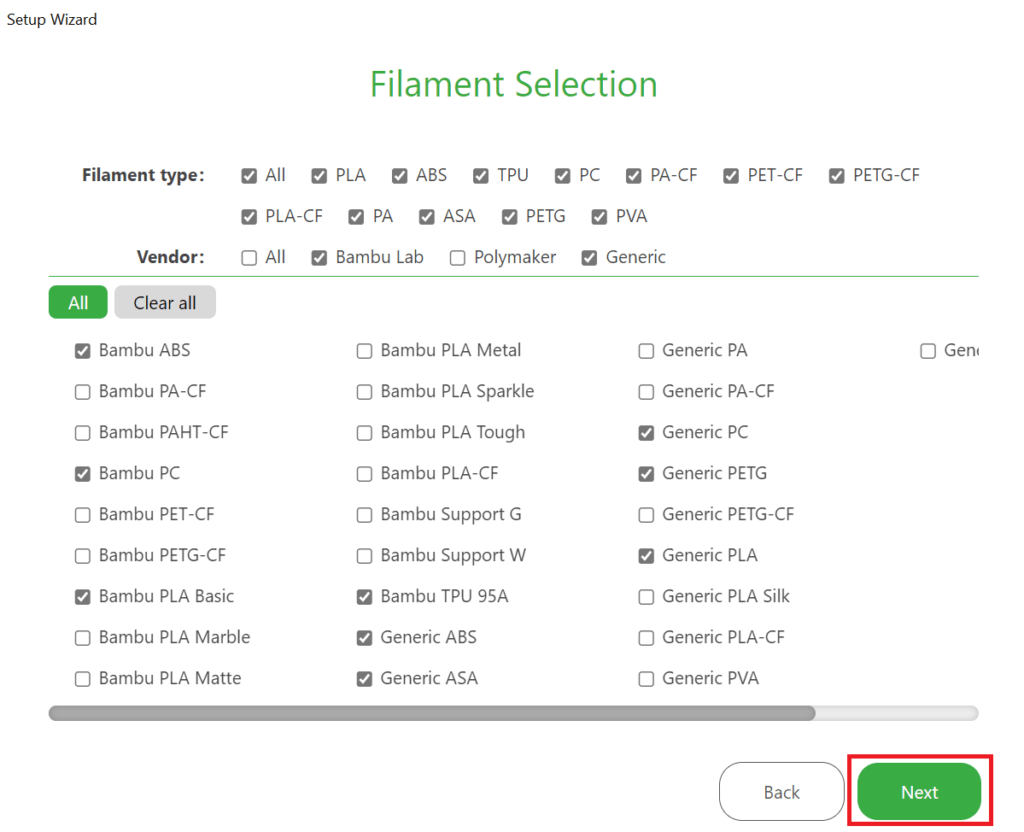Screen dimensions: 1024x832
Task: Deselect Bambu PLA Basic filament
Action: point(82,597)
